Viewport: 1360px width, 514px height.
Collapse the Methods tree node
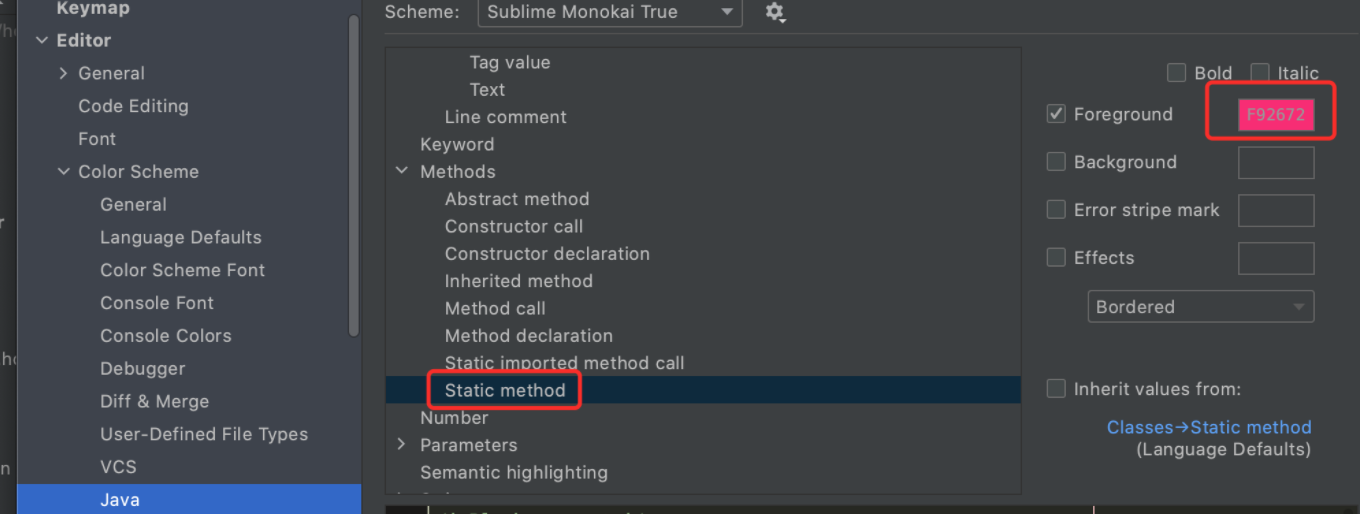(x=402, y=171)
